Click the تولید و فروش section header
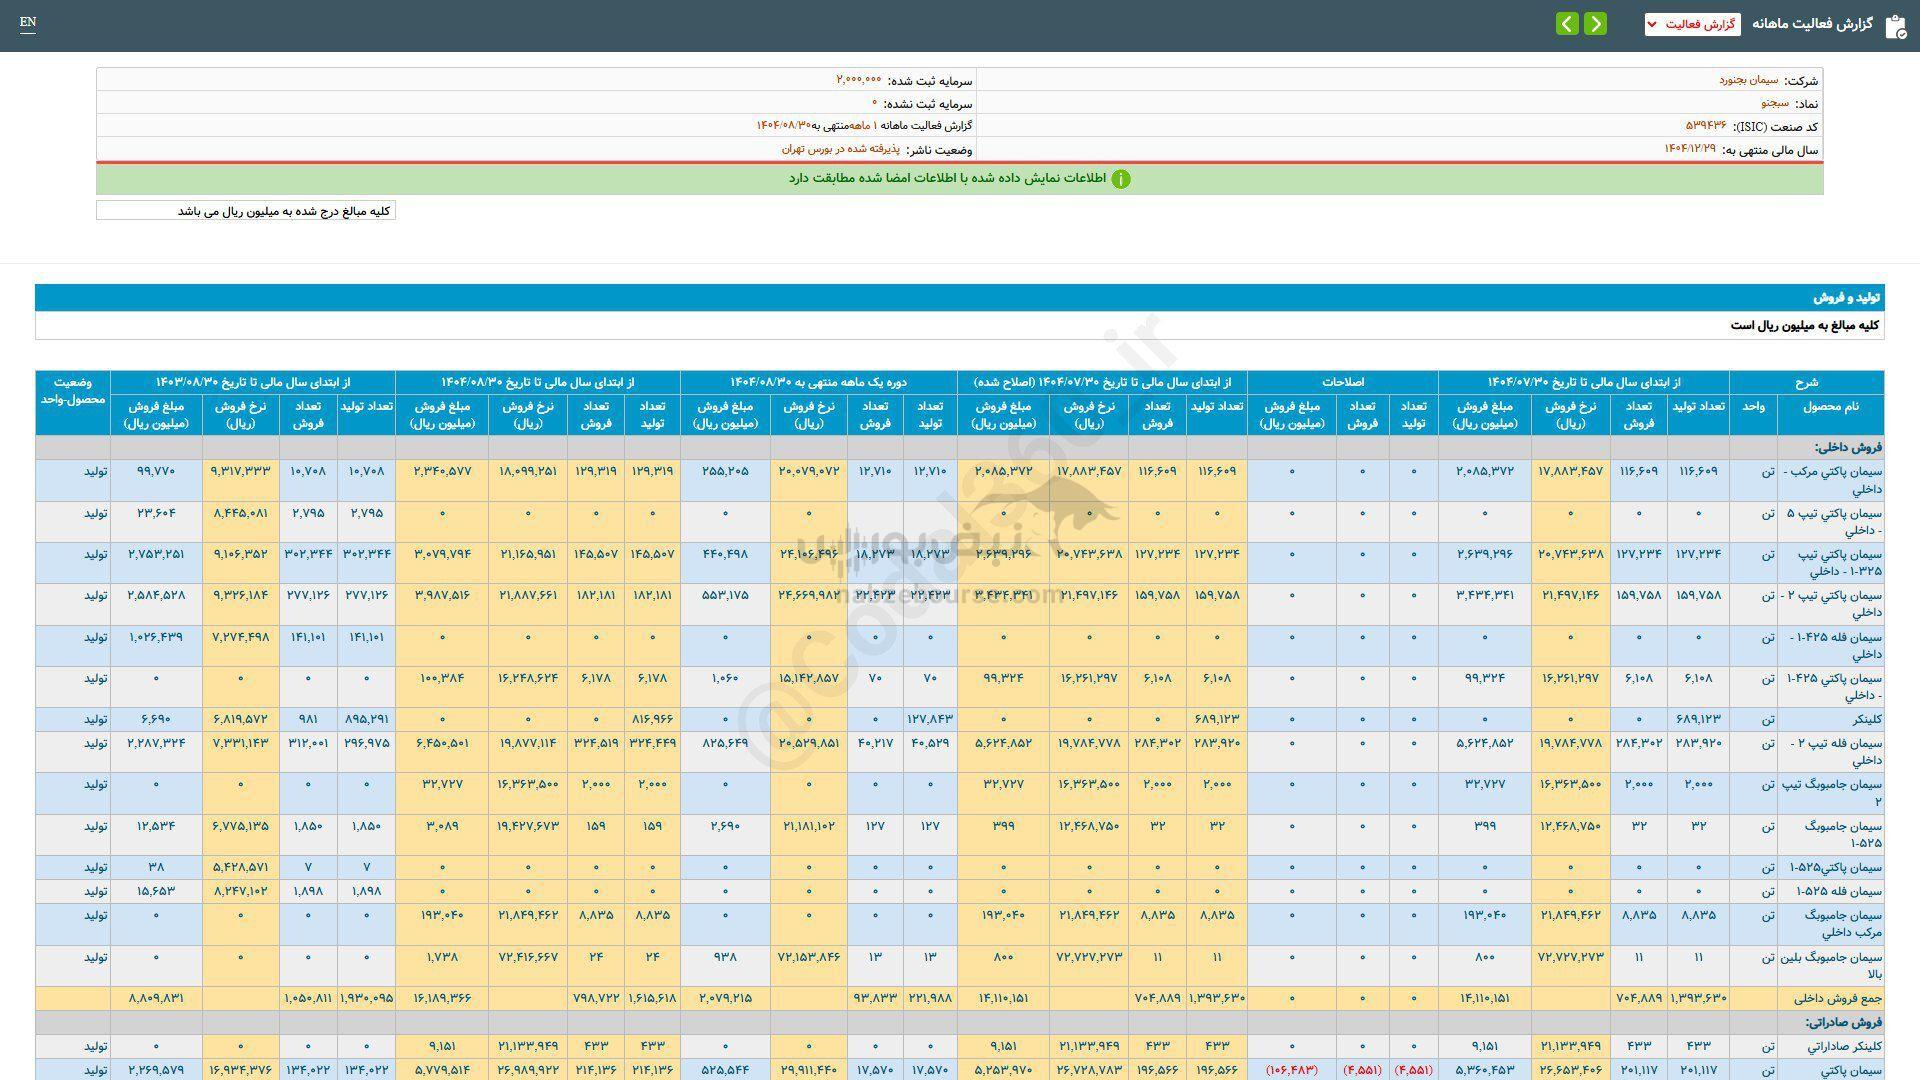The image size is (1920, 1080). pos(1846,298)
